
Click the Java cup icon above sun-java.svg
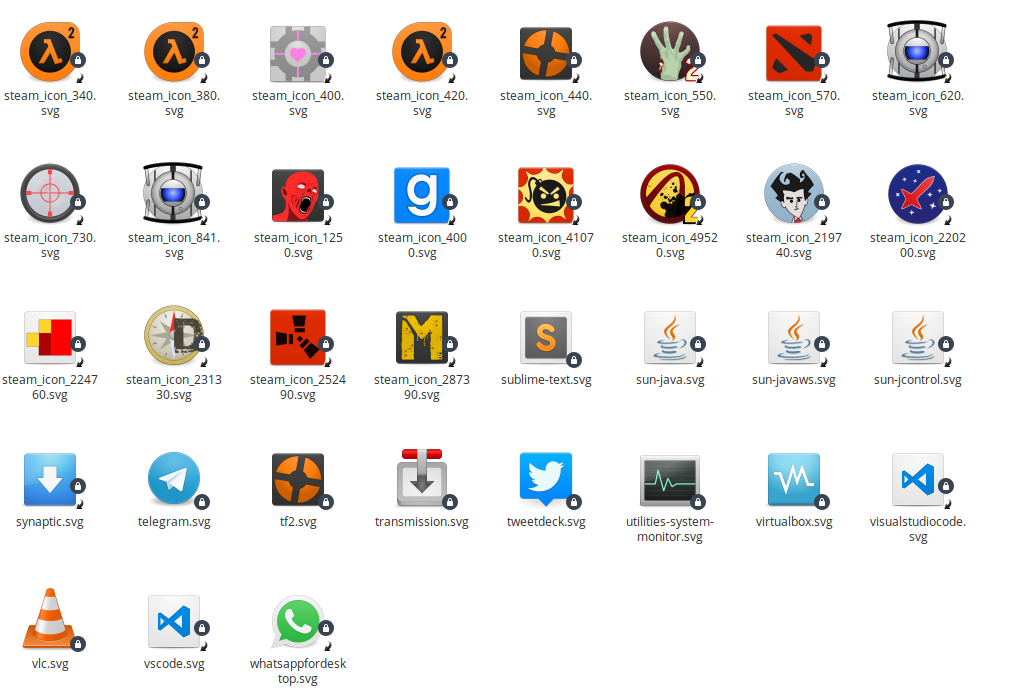tap(670, 337)
